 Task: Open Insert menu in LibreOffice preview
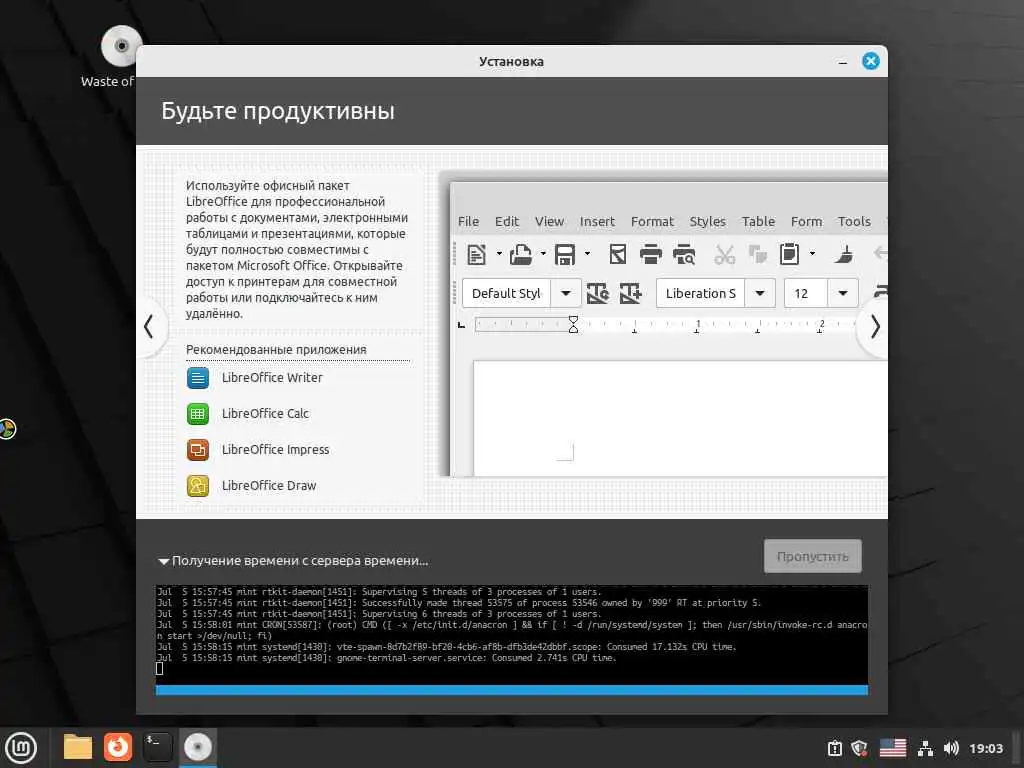click(x=597, y=221)
